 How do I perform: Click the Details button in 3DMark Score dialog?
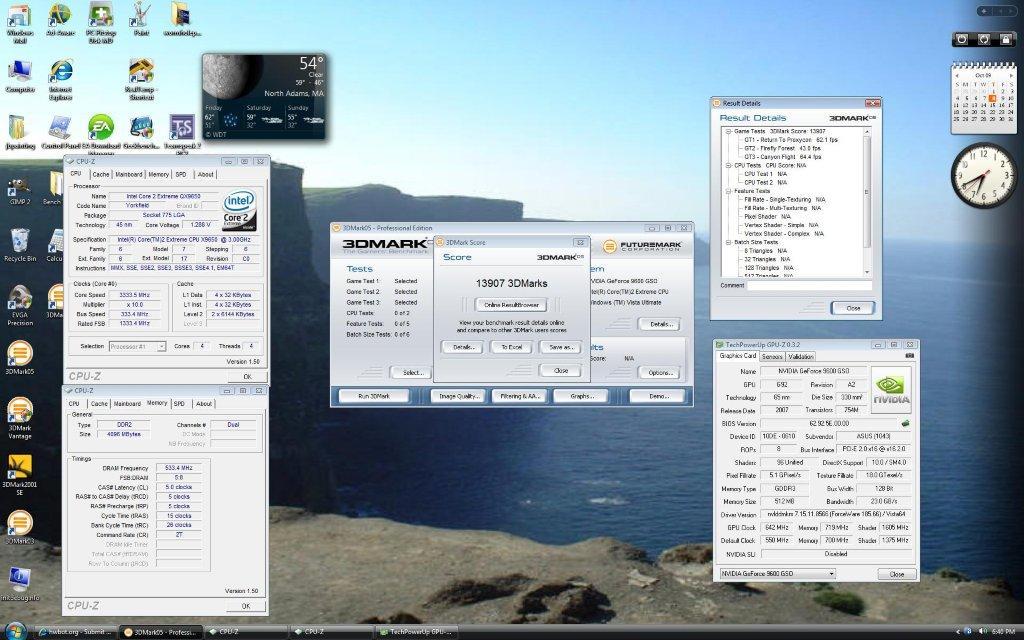click(x=463, y=347)
